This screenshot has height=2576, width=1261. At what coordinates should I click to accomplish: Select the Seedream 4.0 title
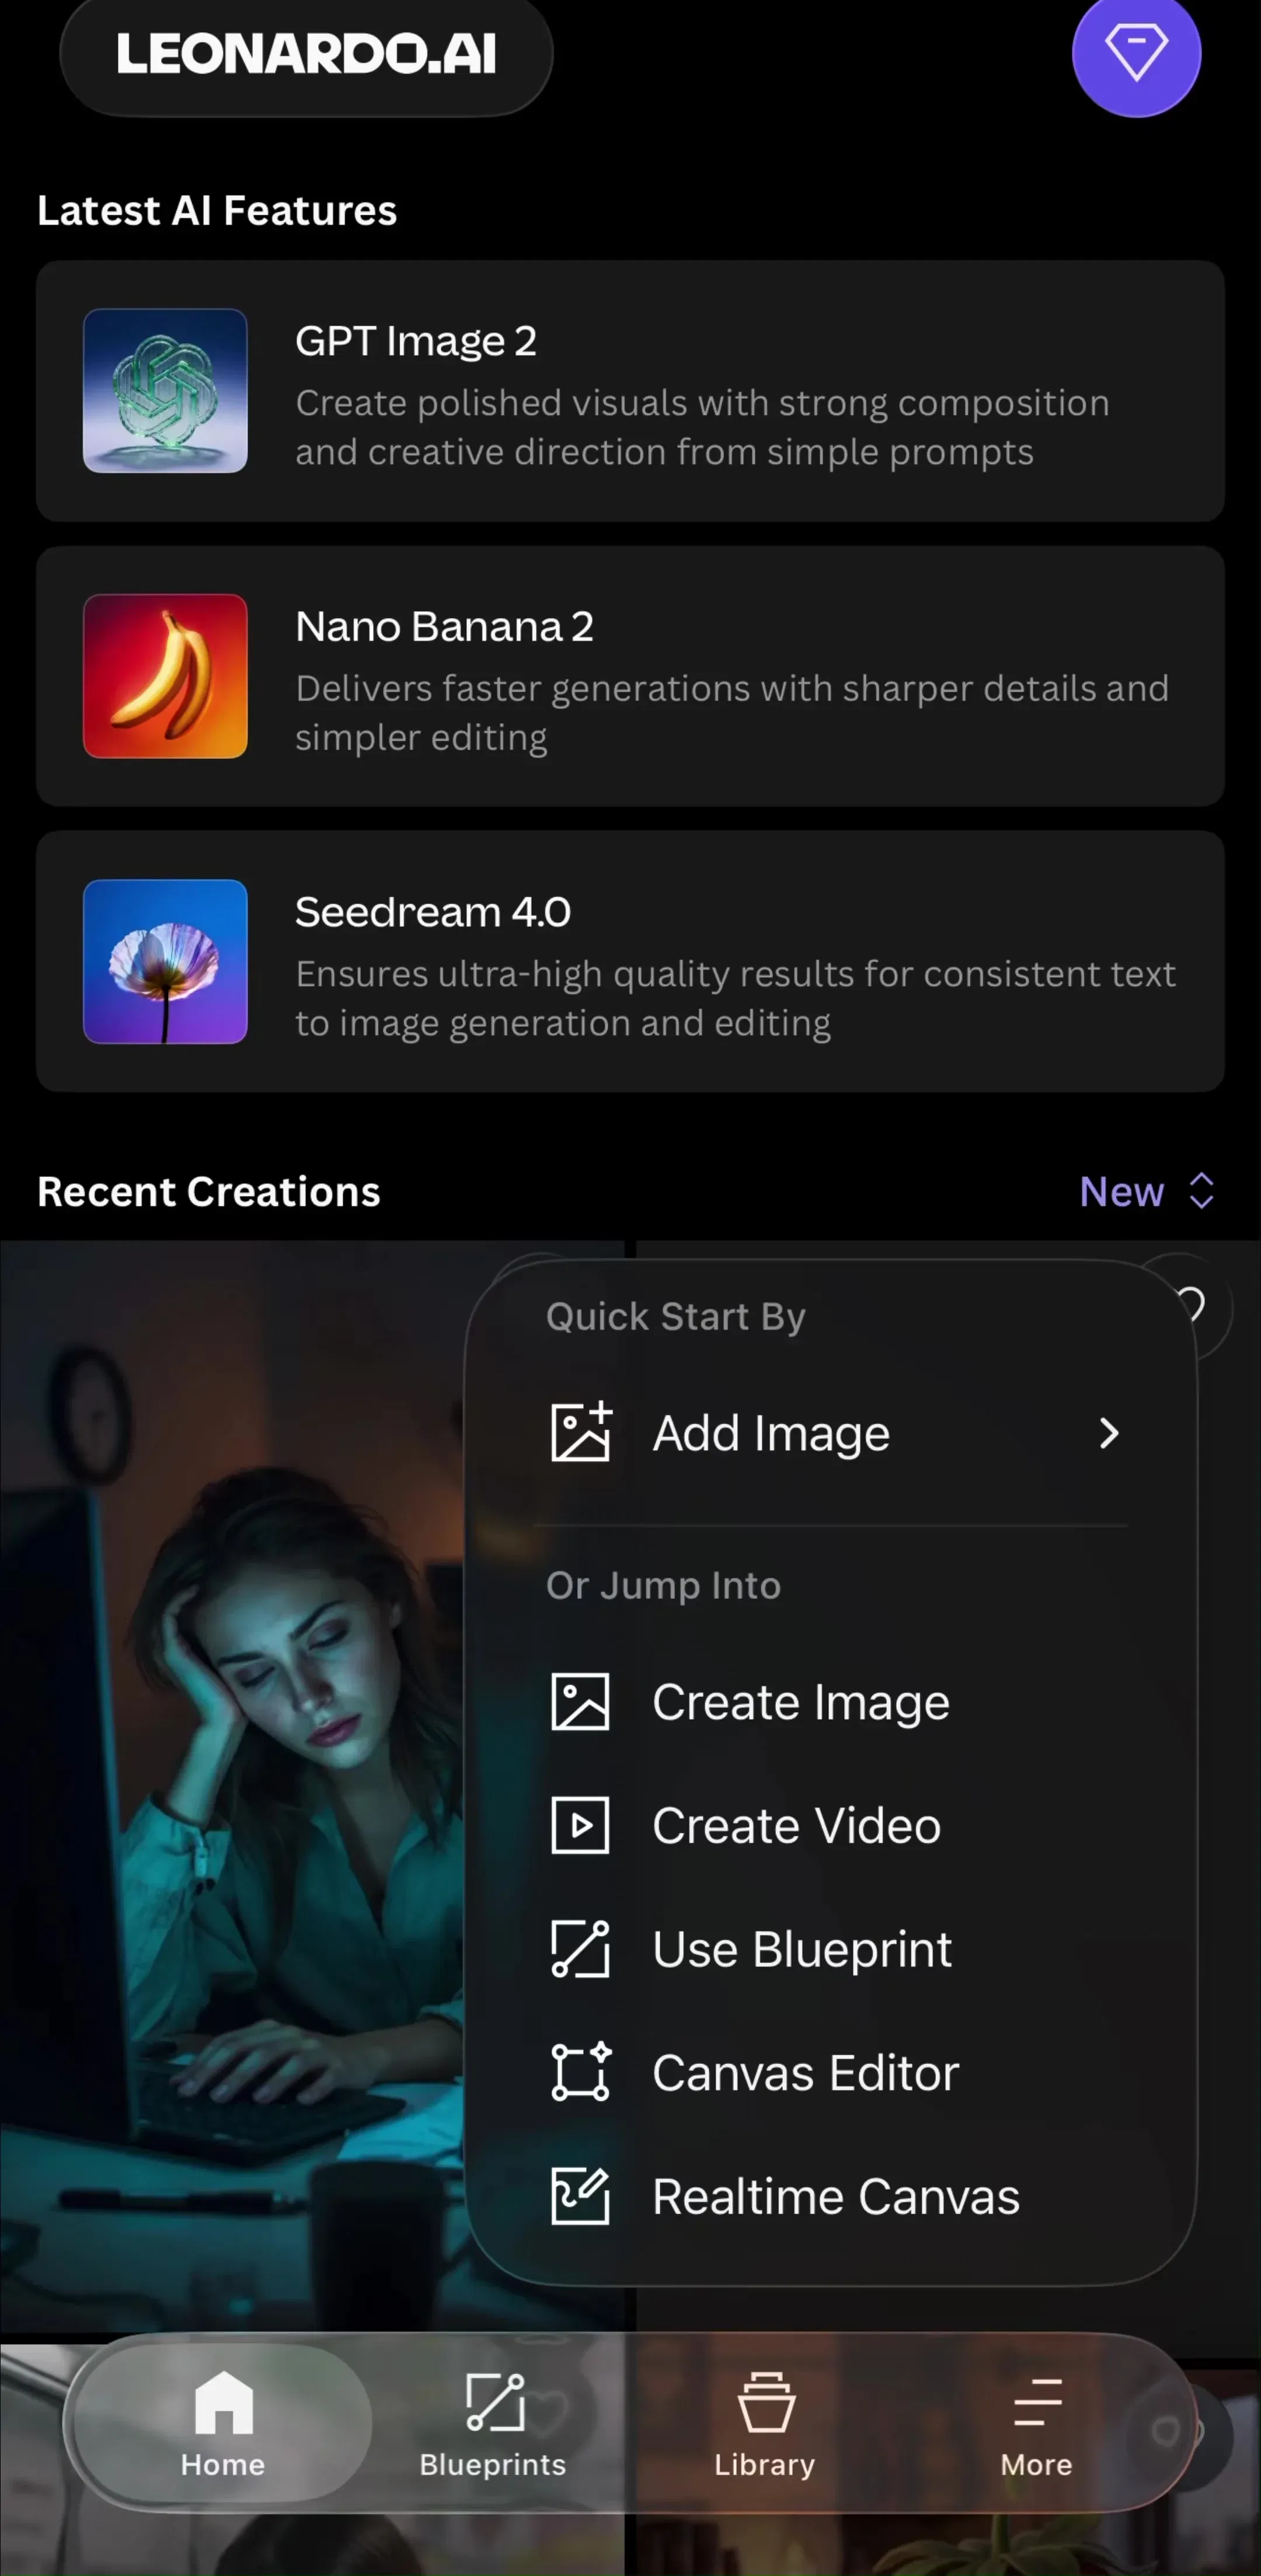[x=433, y=912]
